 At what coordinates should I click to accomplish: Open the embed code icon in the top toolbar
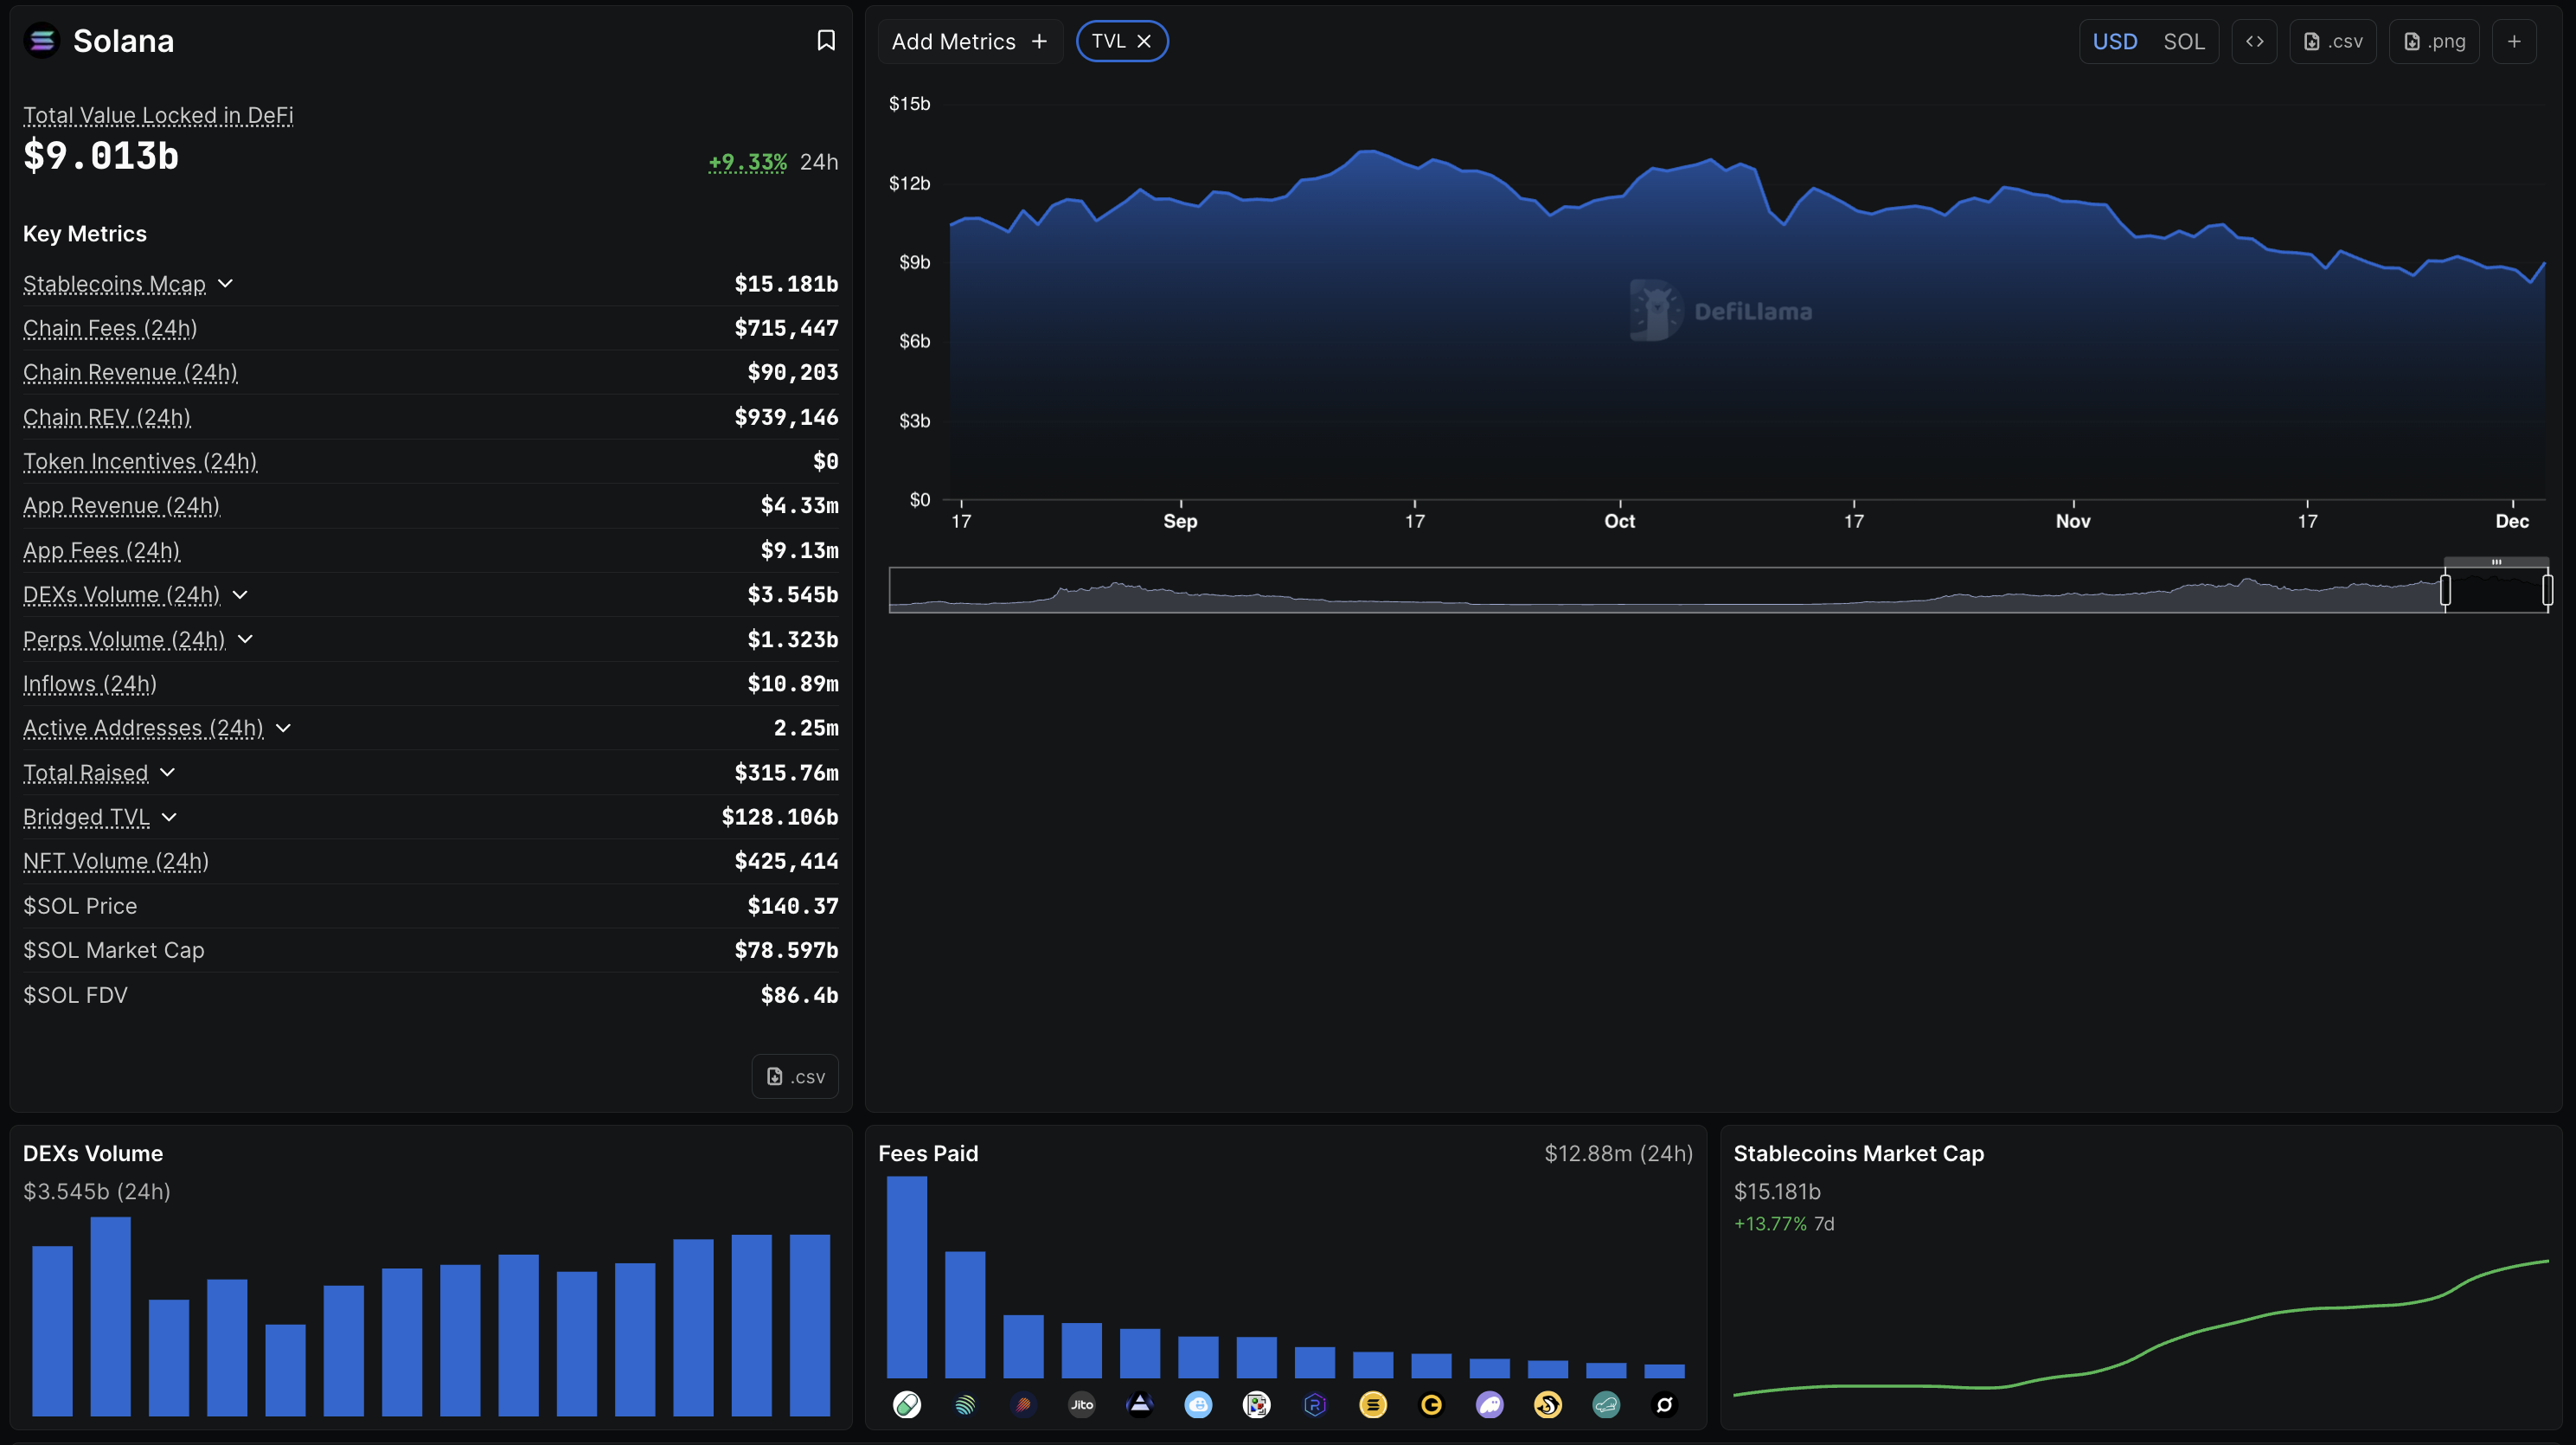(2255, 41)
